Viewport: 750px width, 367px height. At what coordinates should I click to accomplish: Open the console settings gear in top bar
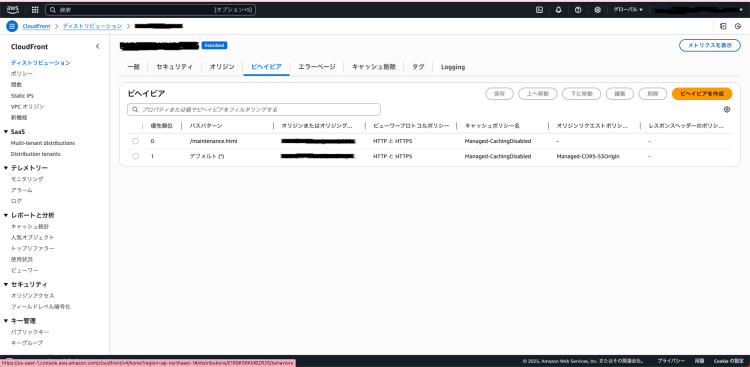click(597, 10)
